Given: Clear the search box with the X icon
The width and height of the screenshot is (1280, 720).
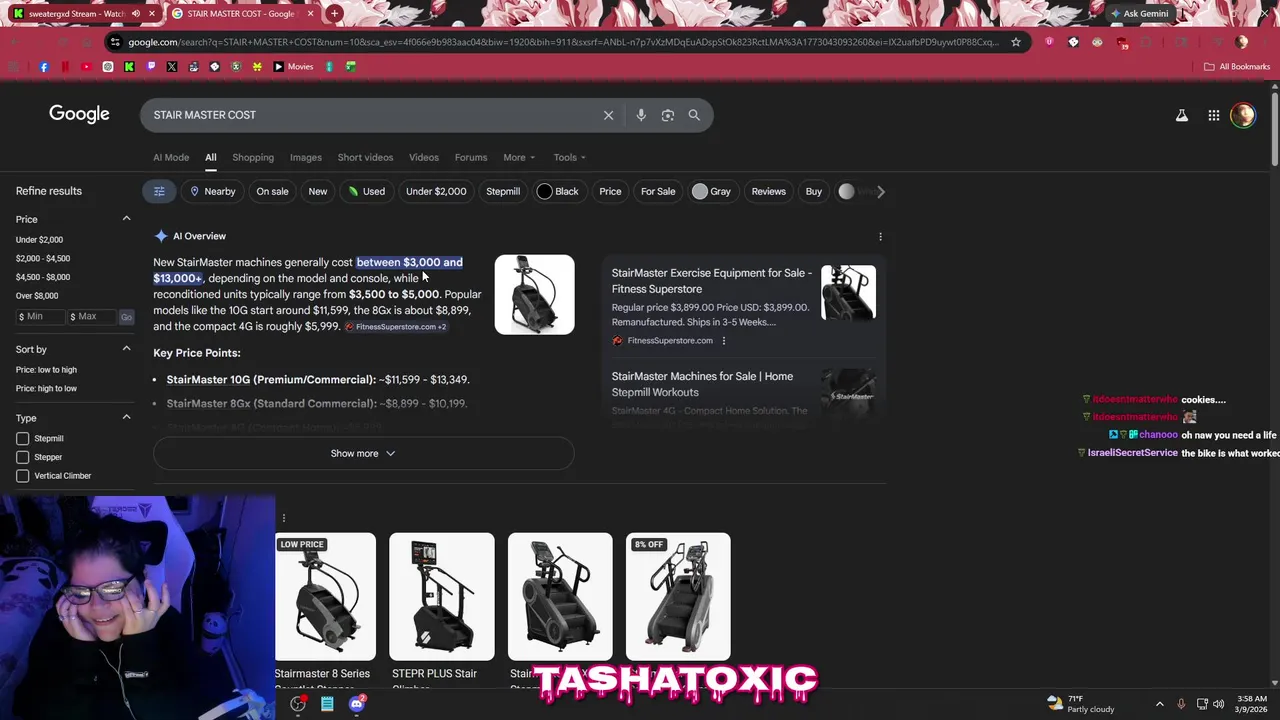Looking at the screenshot, I should pyautogui.click(x=608, y=115).
